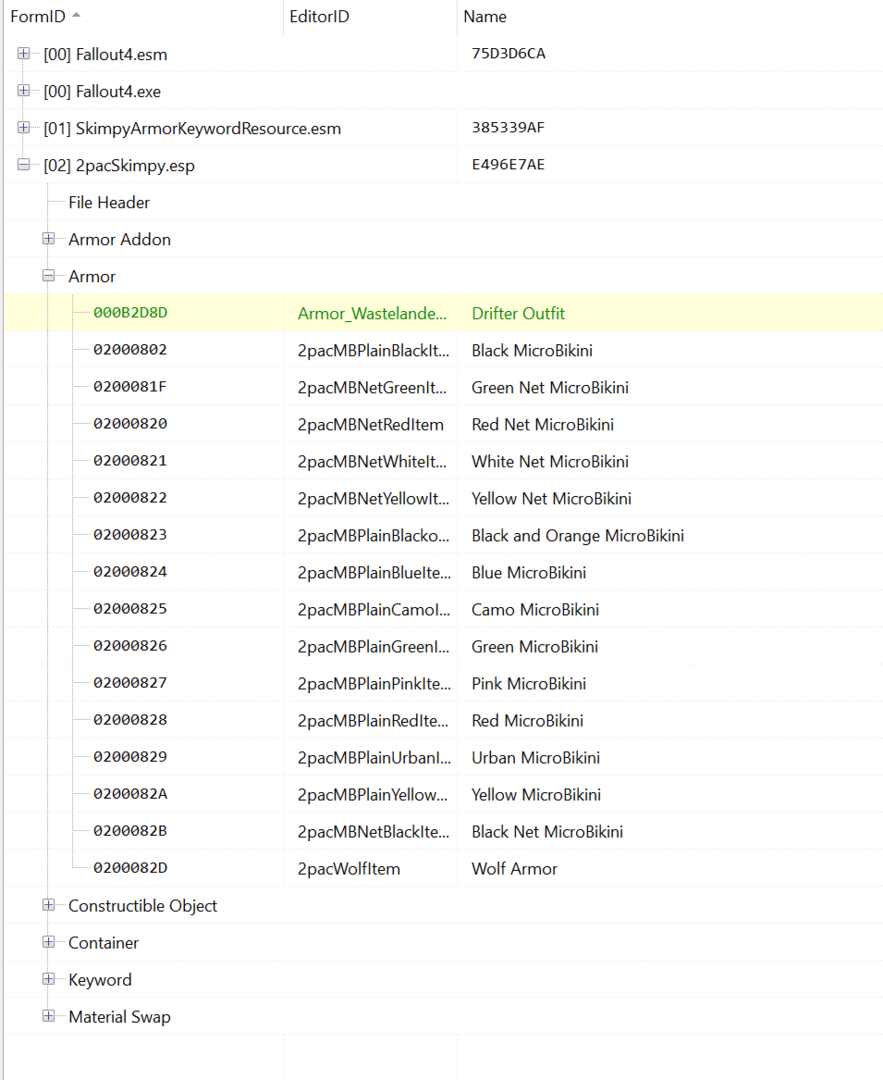This screenshot has width=883, height=1080.
Task: Select the File Header row
Action: [109, 202]
